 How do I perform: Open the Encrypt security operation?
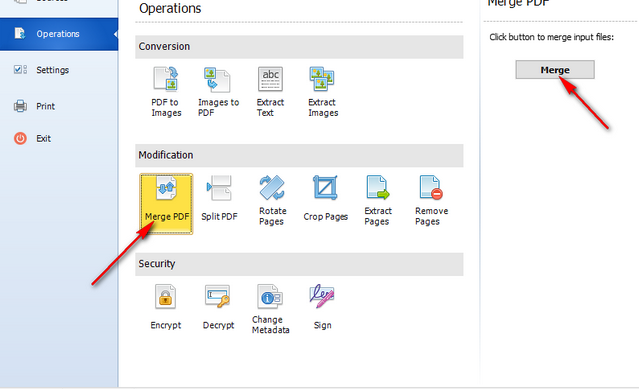[165, 307]
